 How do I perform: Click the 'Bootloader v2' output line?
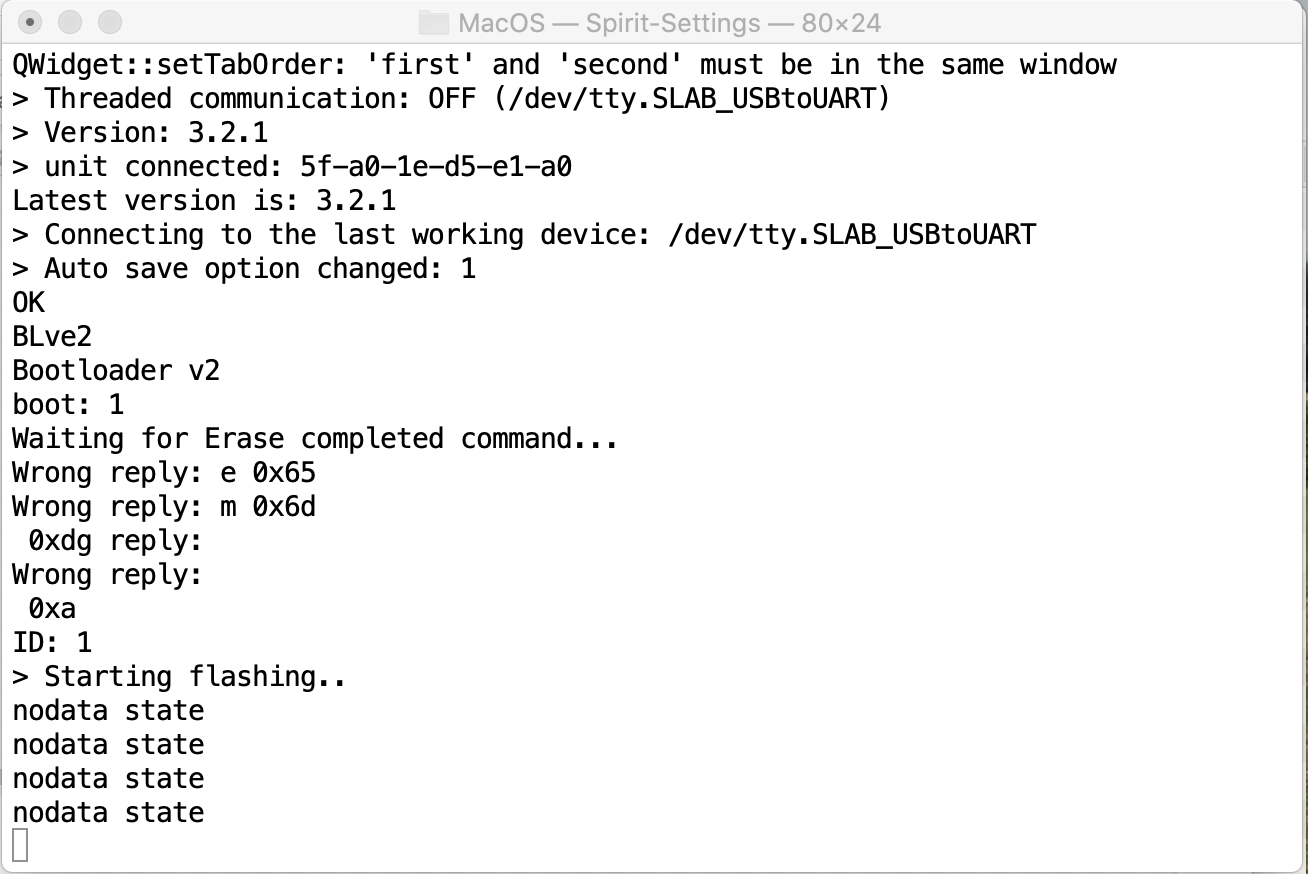tap(116, 371)
